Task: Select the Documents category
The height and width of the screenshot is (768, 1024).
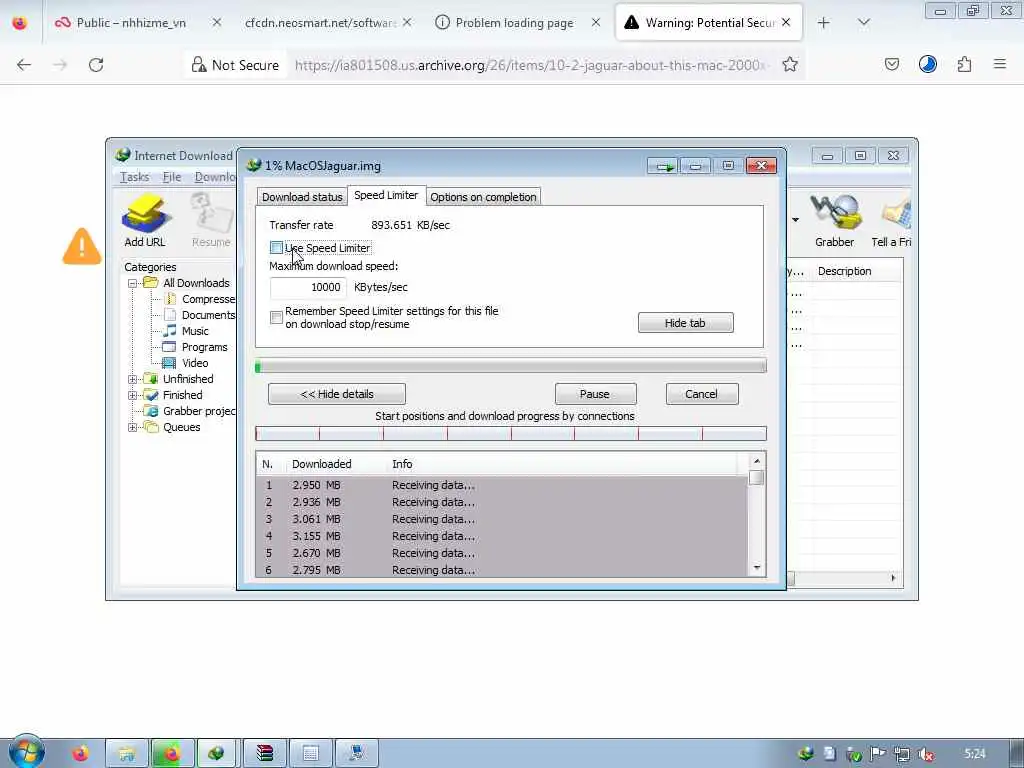Action: pos(208,315)
